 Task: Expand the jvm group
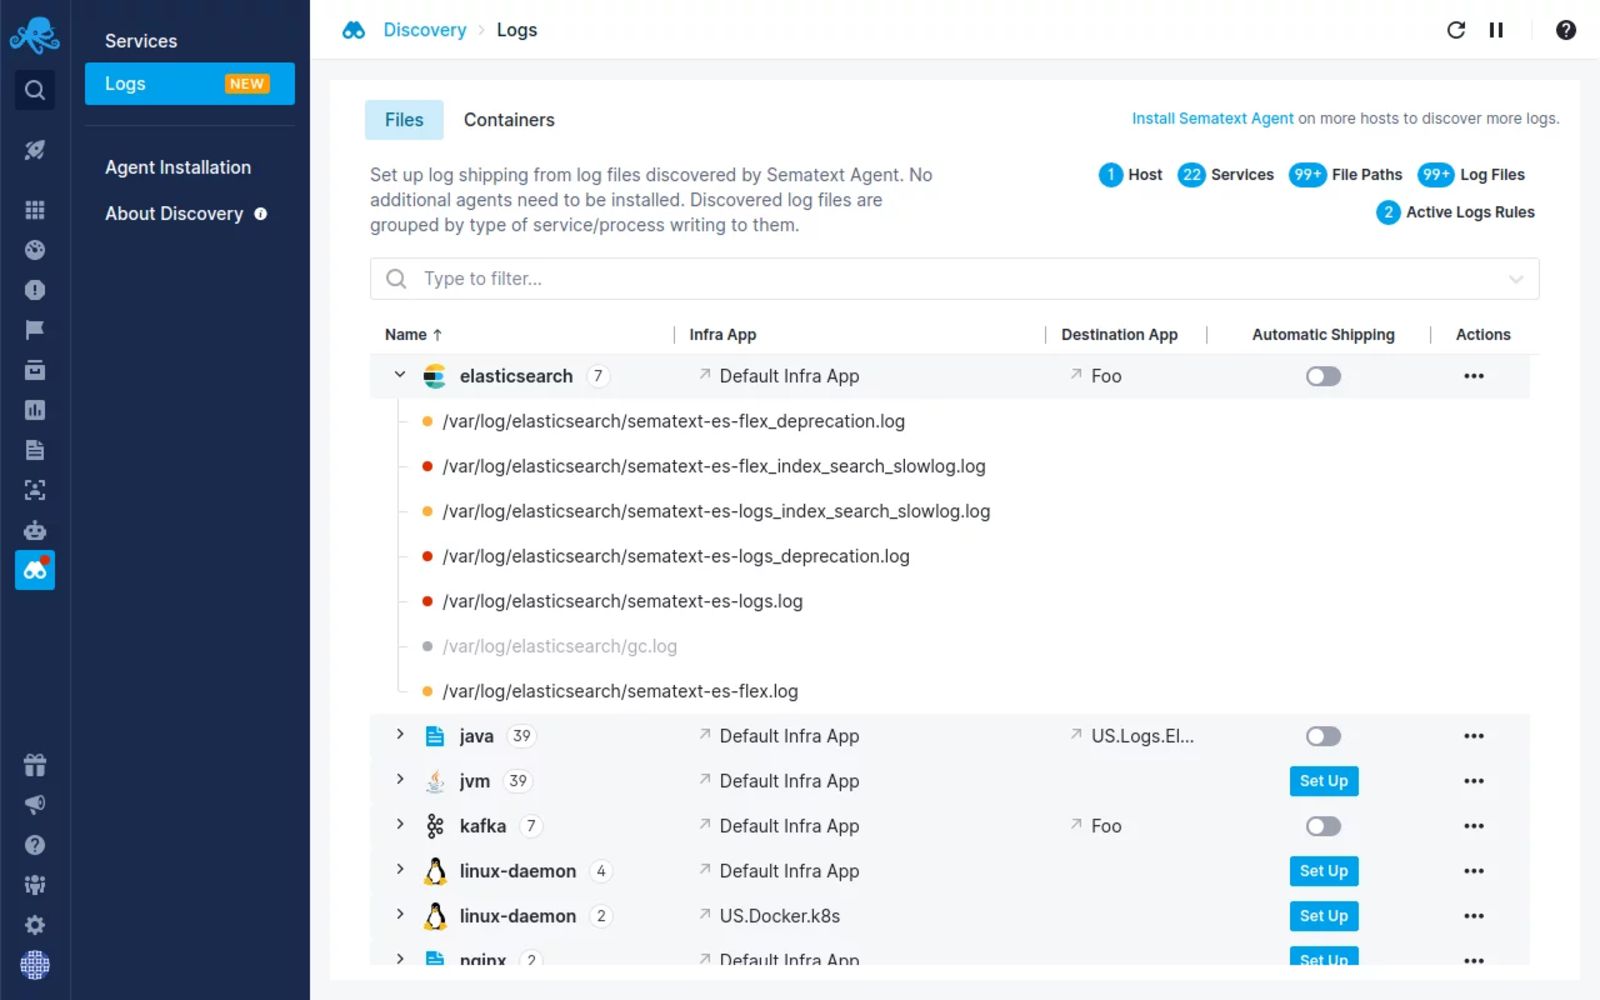point(400,780)
